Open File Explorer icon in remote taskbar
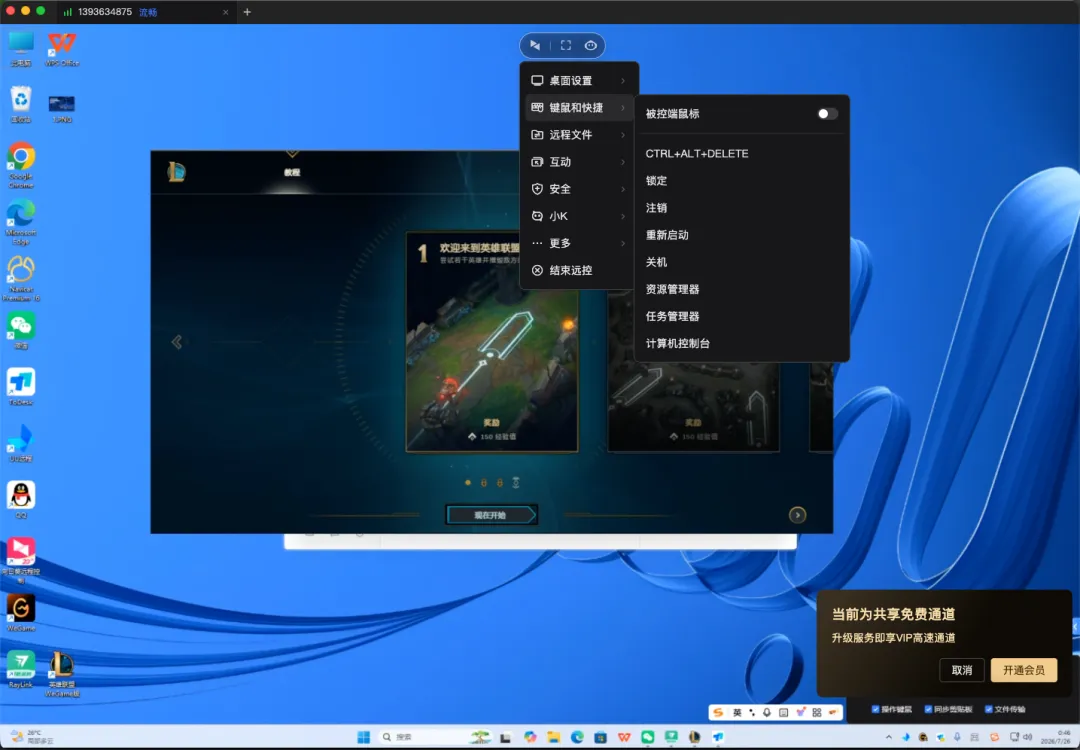The height and width of the screenshot is (750, 1080). click(553, 737)
